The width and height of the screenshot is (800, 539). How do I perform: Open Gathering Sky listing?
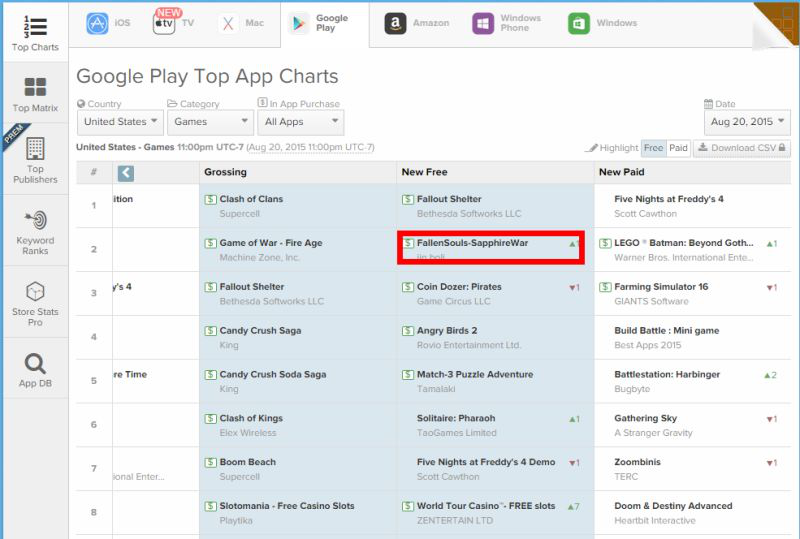point(645,419)
